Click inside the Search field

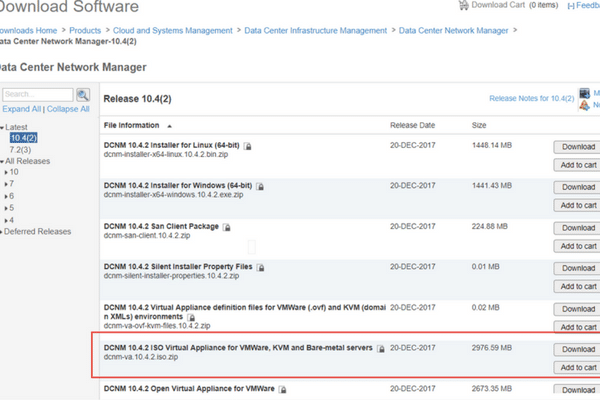click(x=38, y=95)
